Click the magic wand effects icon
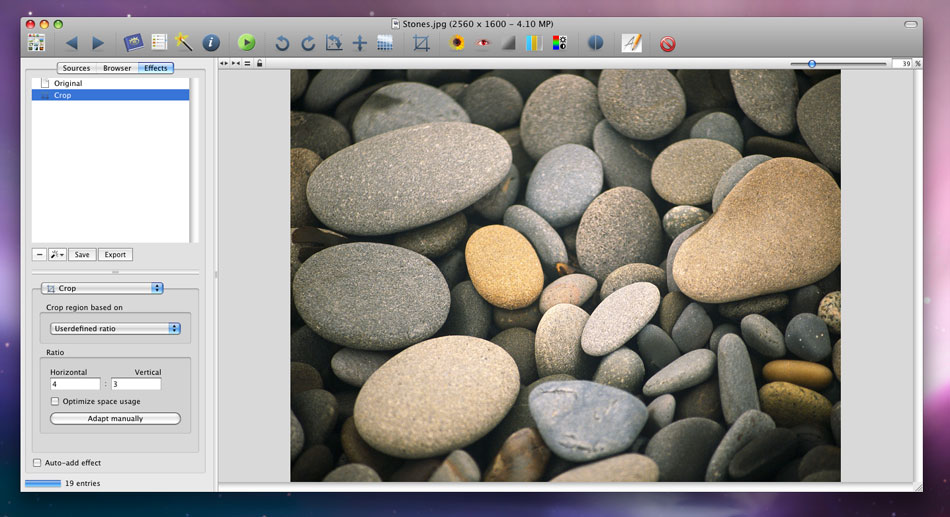 [x=184, y=43]
